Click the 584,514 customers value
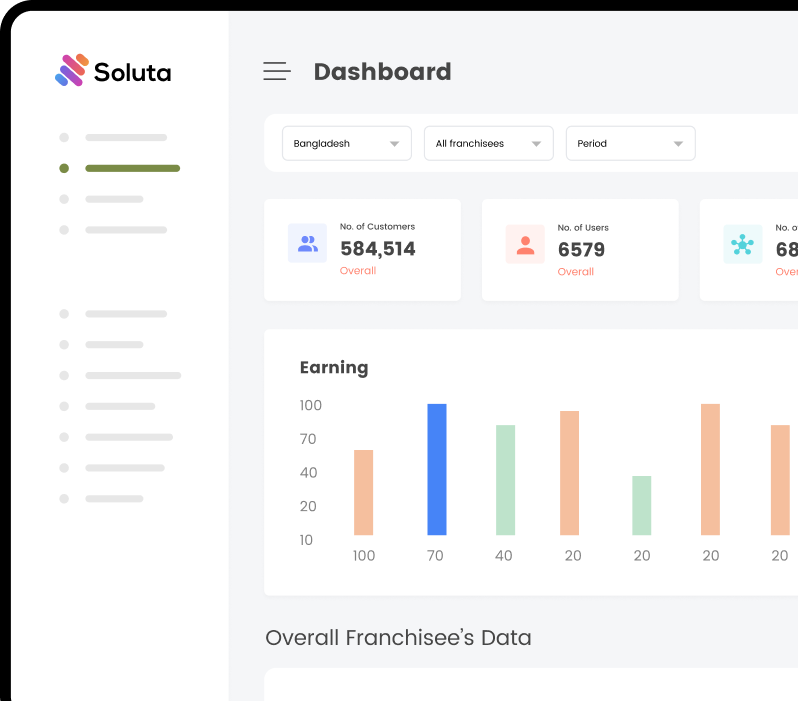The height and width of the screenshot is (701, 798). pyautogui.click(x=378, y=248)
